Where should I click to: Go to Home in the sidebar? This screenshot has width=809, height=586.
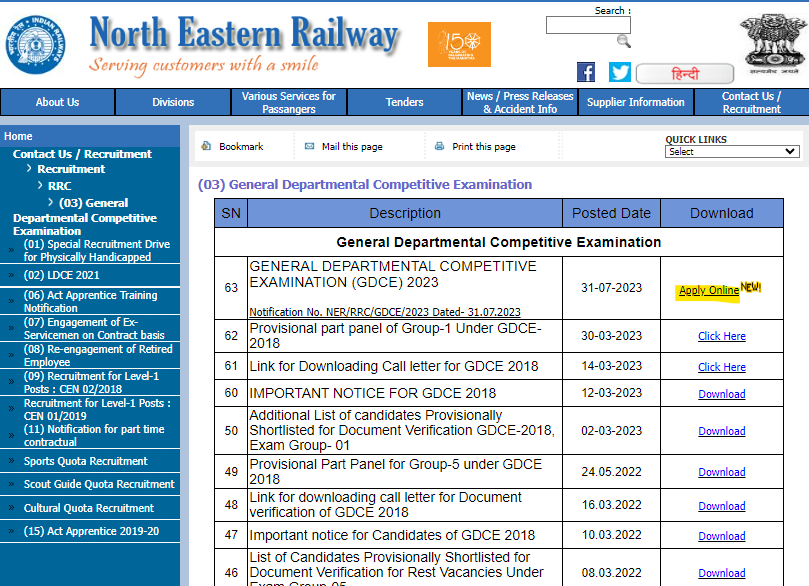tap(18, 136)
